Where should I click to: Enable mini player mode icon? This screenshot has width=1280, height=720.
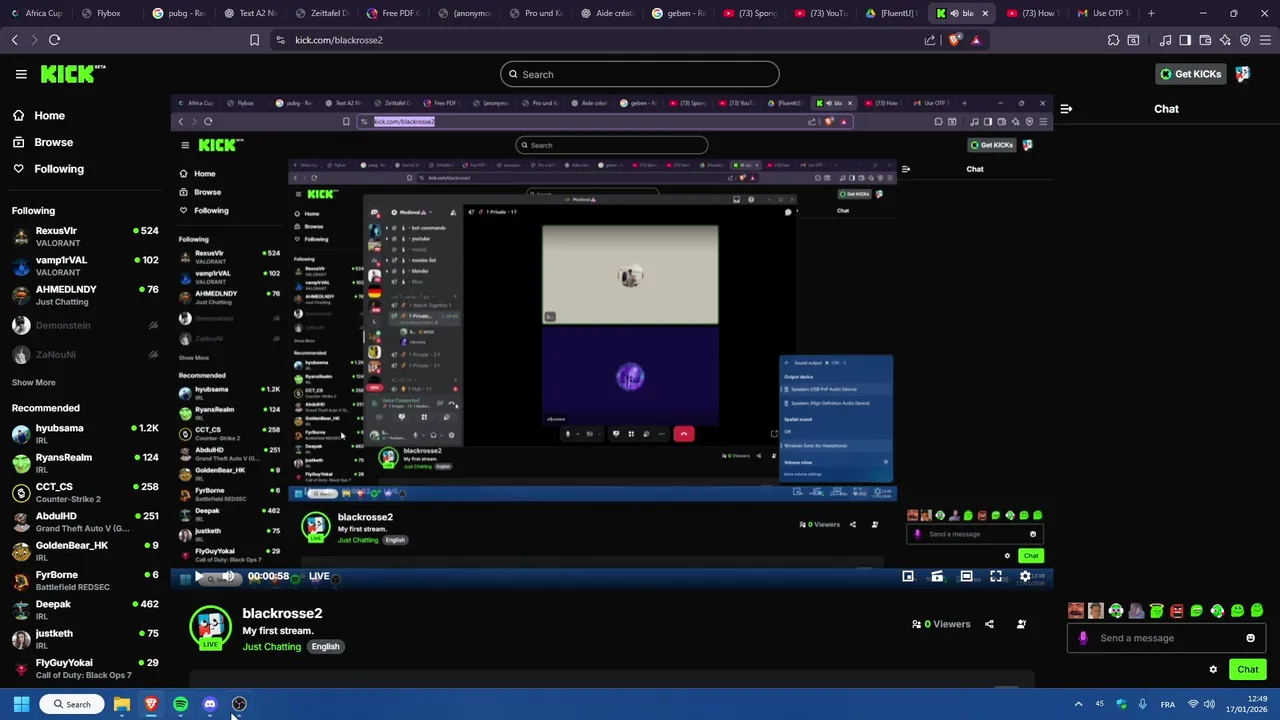908,576
